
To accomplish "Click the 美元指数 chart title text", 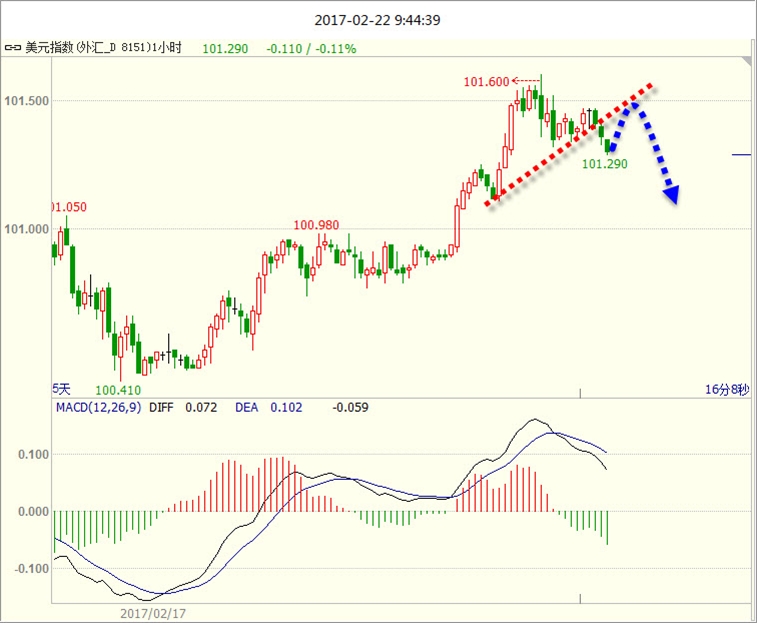I will 103,47.
